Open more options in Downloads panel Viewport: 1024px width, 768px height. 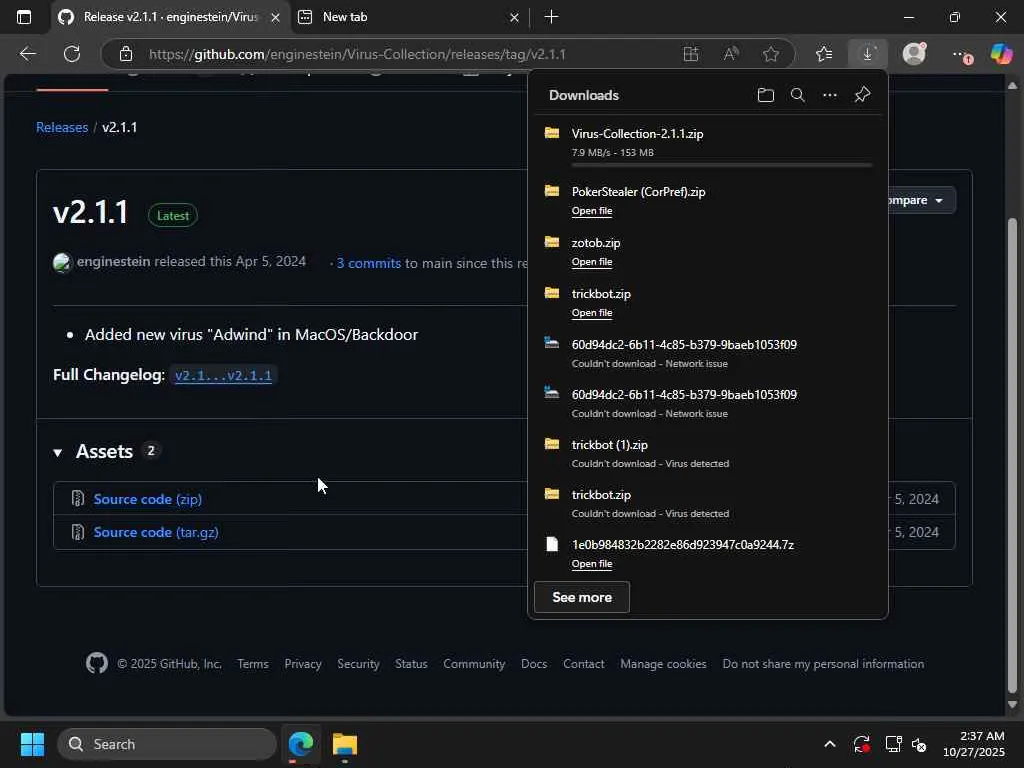point(830,95)
